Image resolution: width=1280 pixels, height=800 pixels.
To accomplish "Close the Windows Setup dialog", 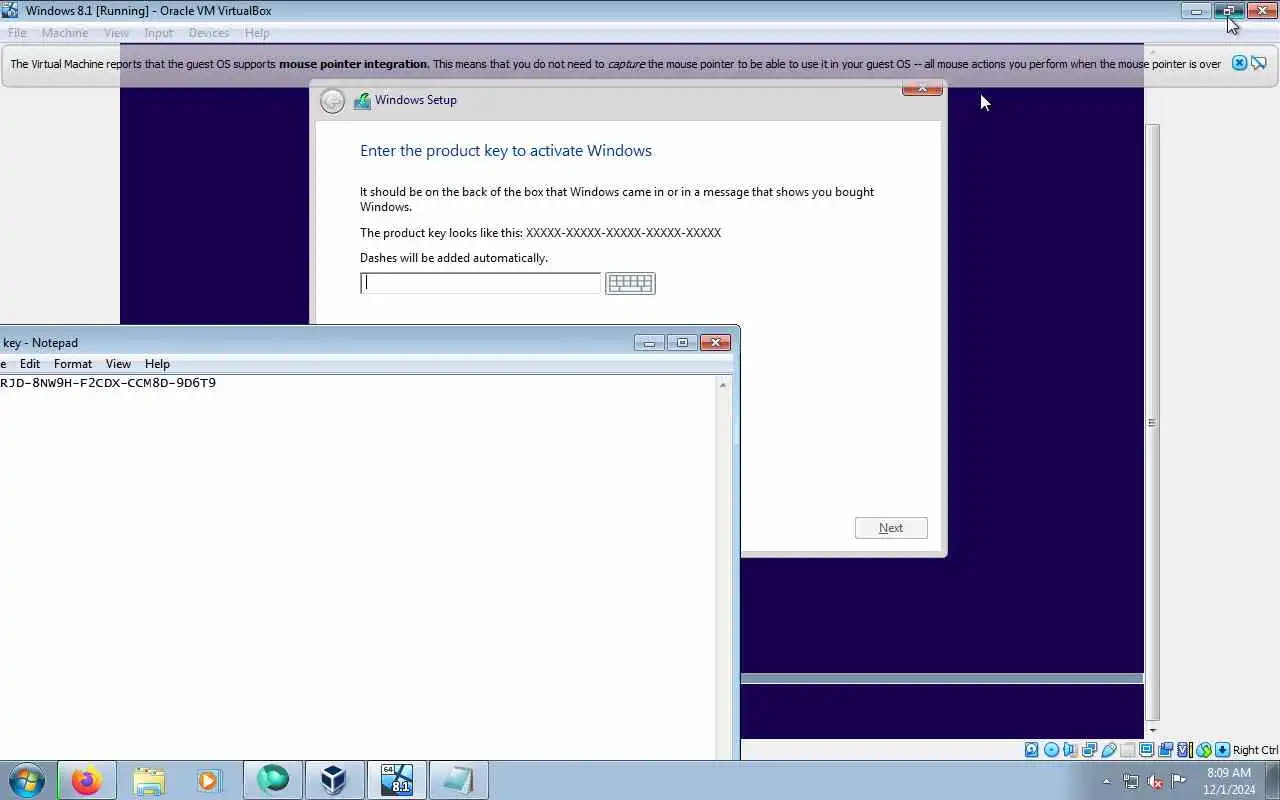I will (x=922, y=90).
